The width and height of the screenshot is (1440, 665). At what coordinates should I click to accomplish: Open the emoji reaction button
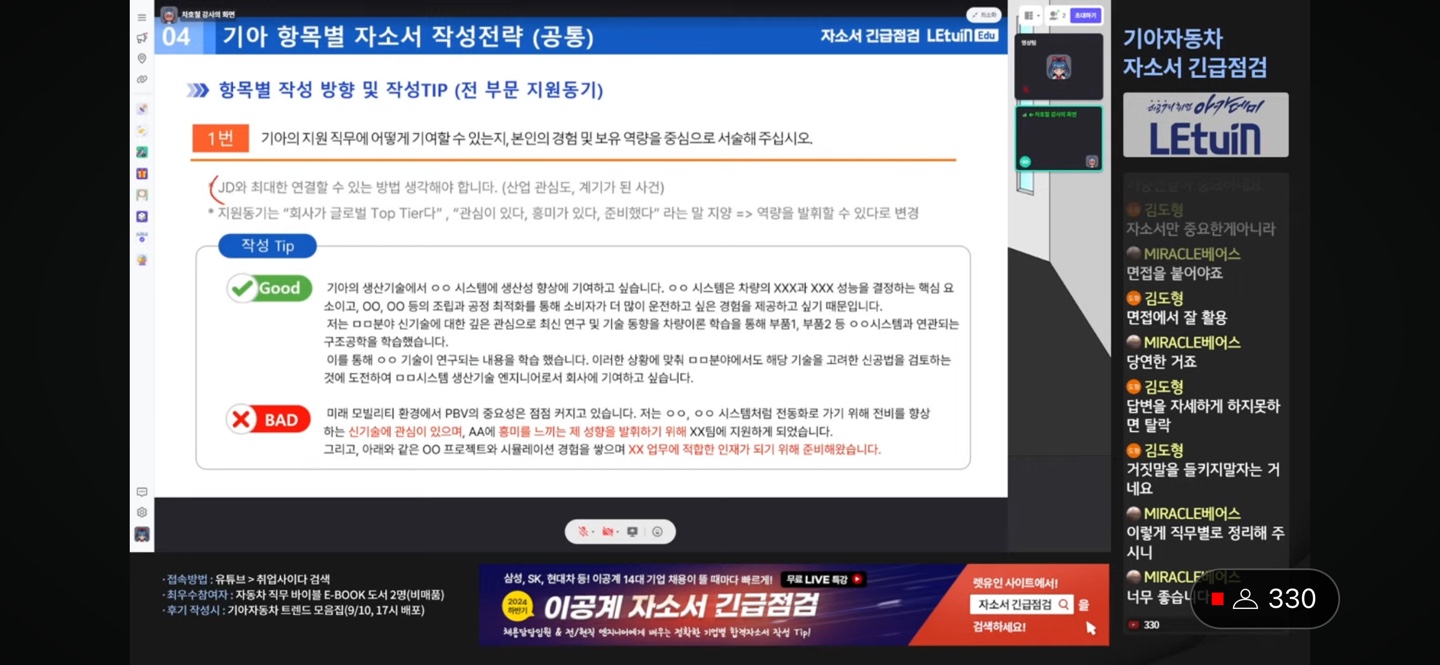click(x=657, y=532)
